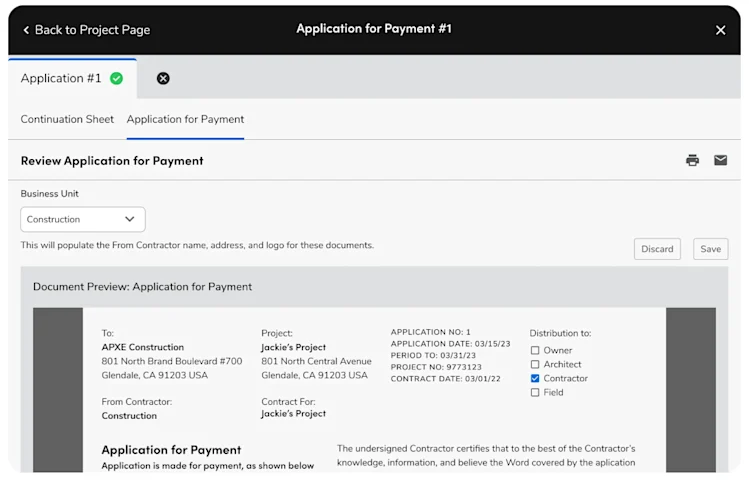Viewport: 749px width, 480px height.
Task: Click '801 North Brand Boulevard #700' address
Action: [x=171, y=362]
